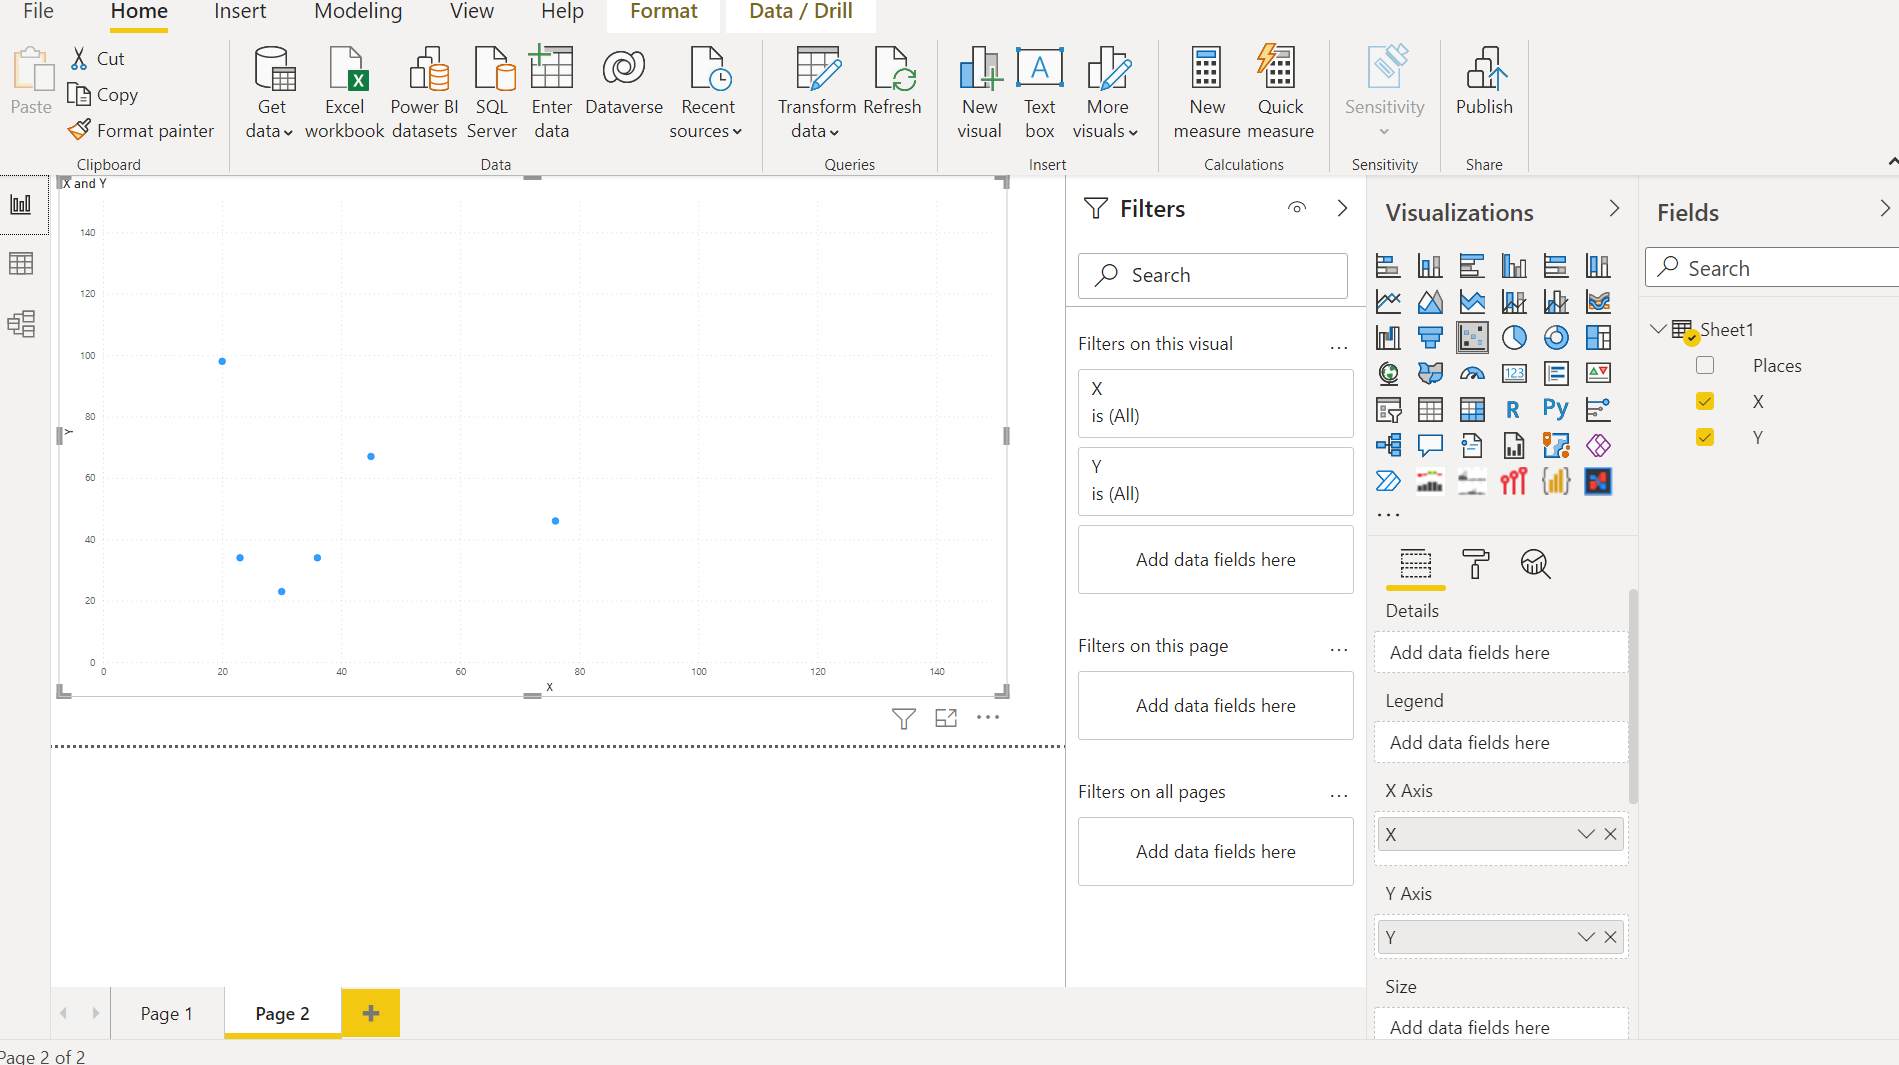Open Model view in left sidebar
This screenshot has width=1899, height=1065.
click(x=21, y=324)
